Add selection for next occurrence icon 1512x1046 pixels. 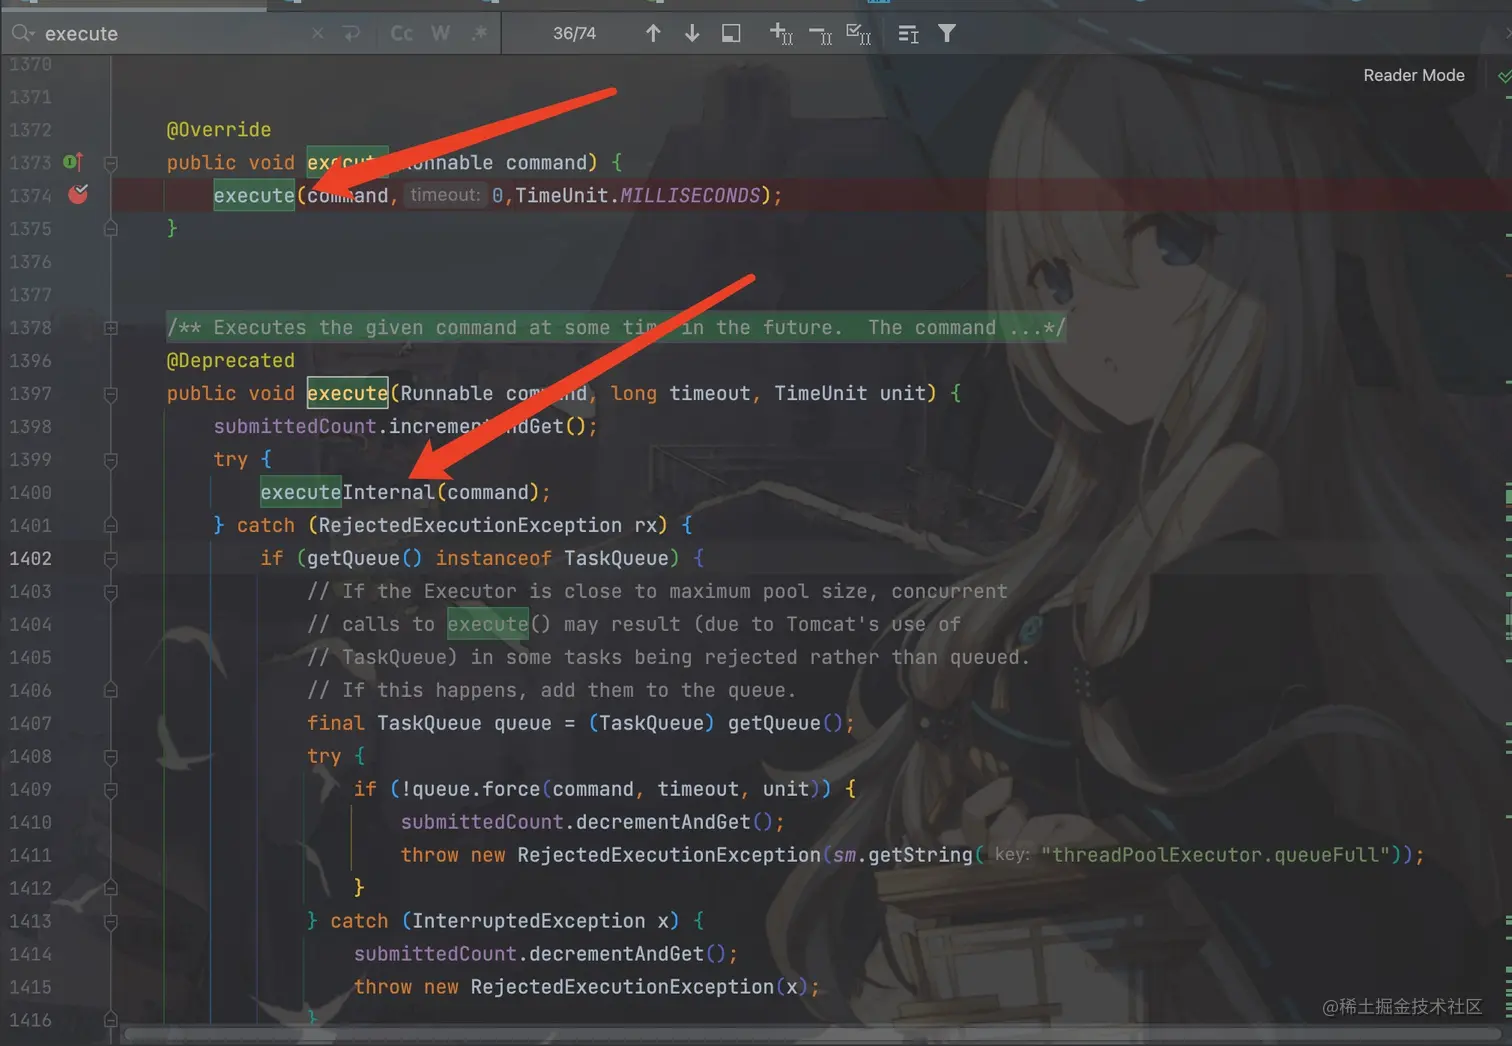[x=781, y=34]
